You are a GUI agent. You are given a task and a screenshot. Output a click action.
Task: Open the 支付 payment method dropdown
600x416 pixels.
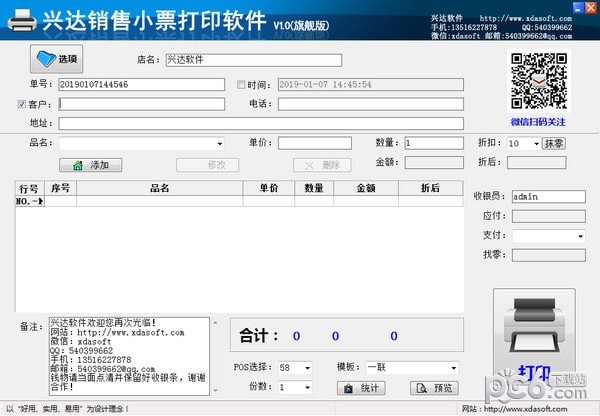tap(580, 236)
